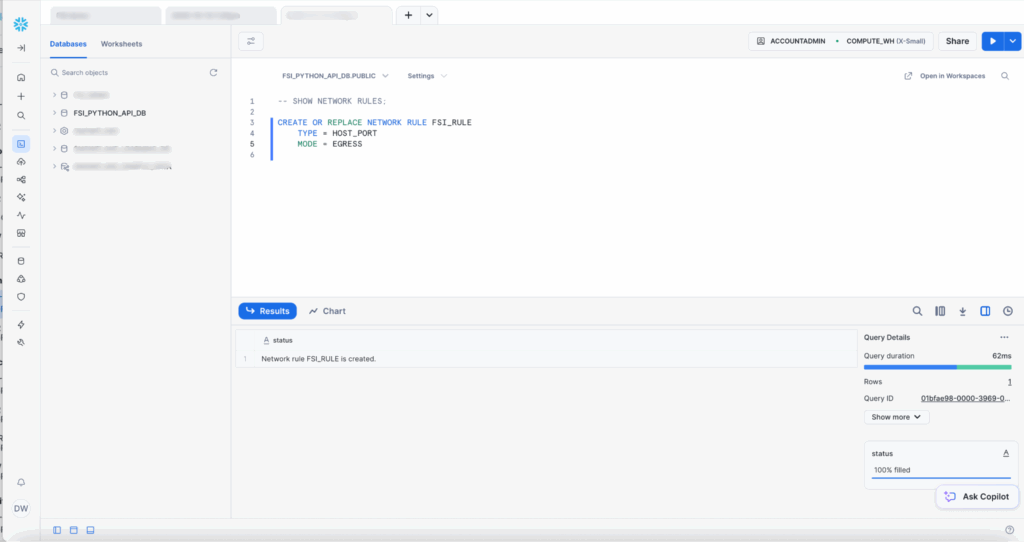Viewport: 1024px width, 542px height.
Task: Toggle the filter settings button above editor
Action: click(250, 41)
